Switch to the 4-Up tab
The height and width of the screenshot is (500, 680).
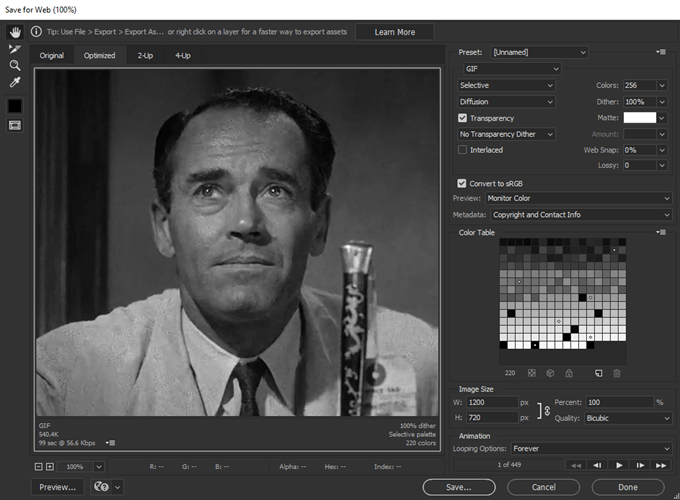tap(183, 56)
